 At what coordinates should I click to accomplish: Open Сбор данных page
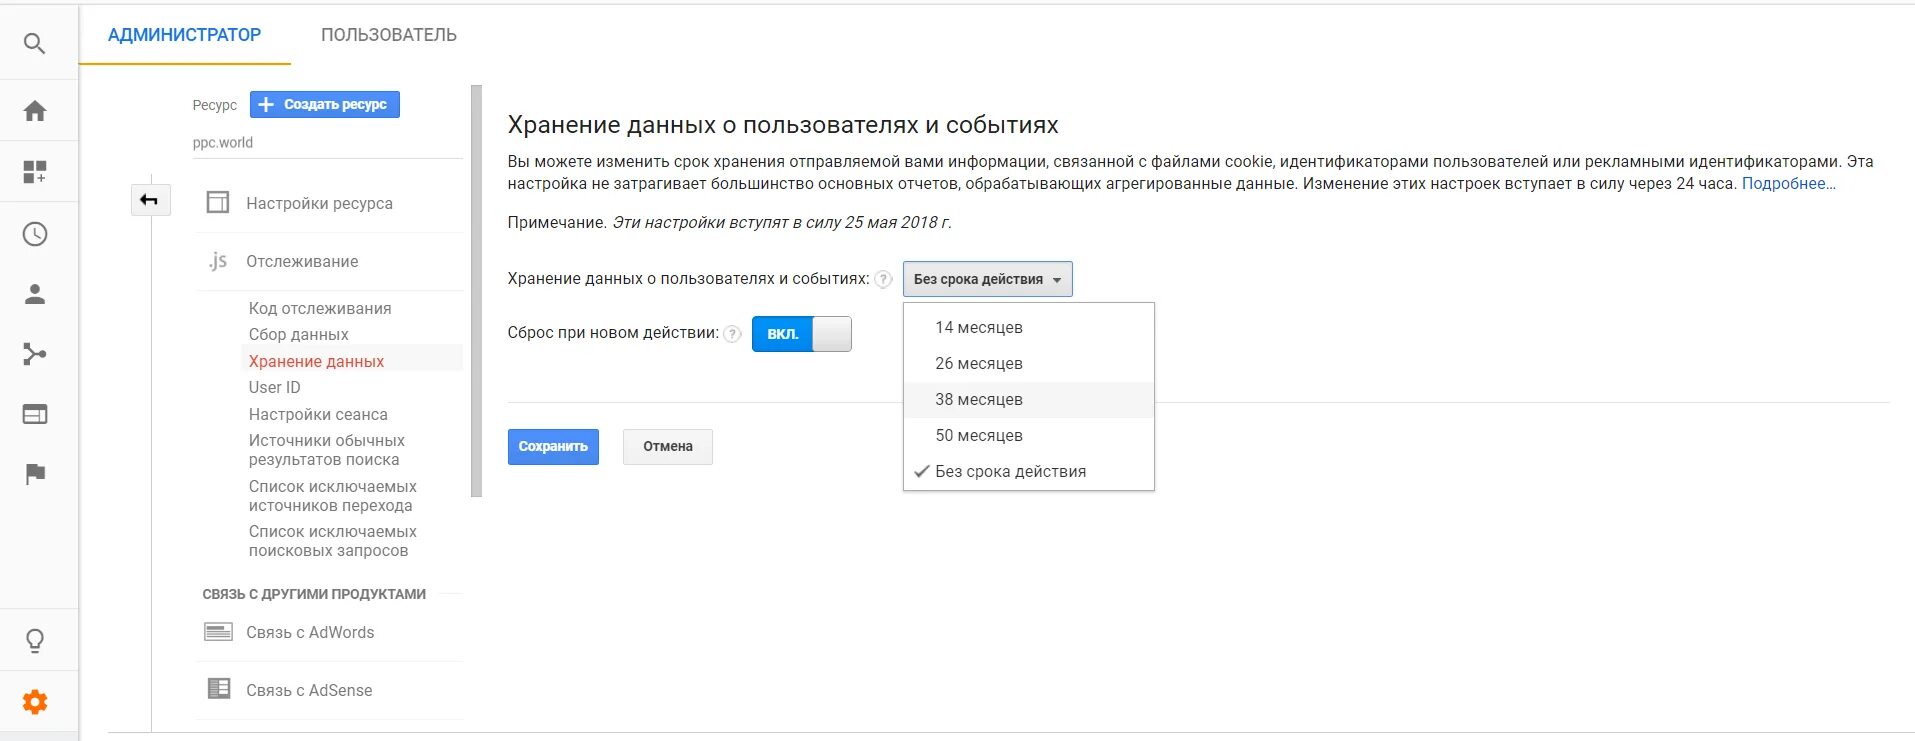point(298,335)
